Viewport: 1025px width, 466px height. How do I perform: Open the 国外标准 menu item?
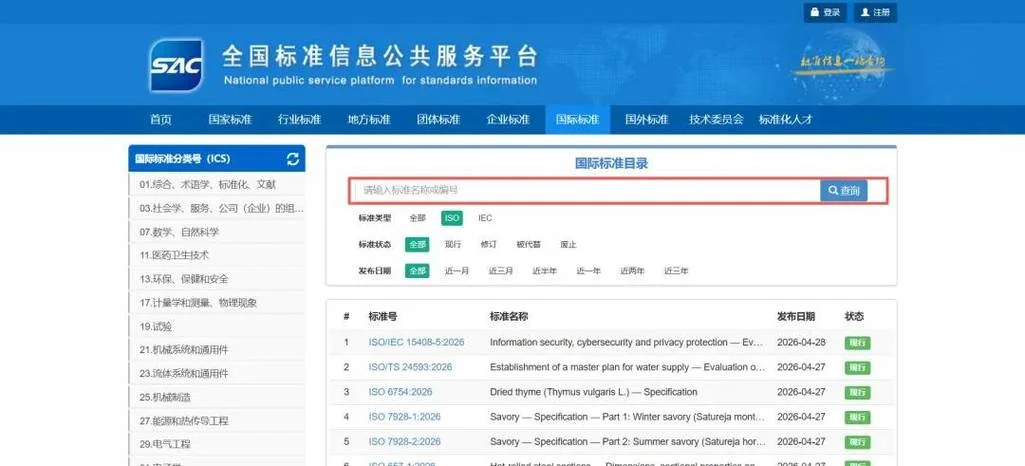[x=647, y=120]
